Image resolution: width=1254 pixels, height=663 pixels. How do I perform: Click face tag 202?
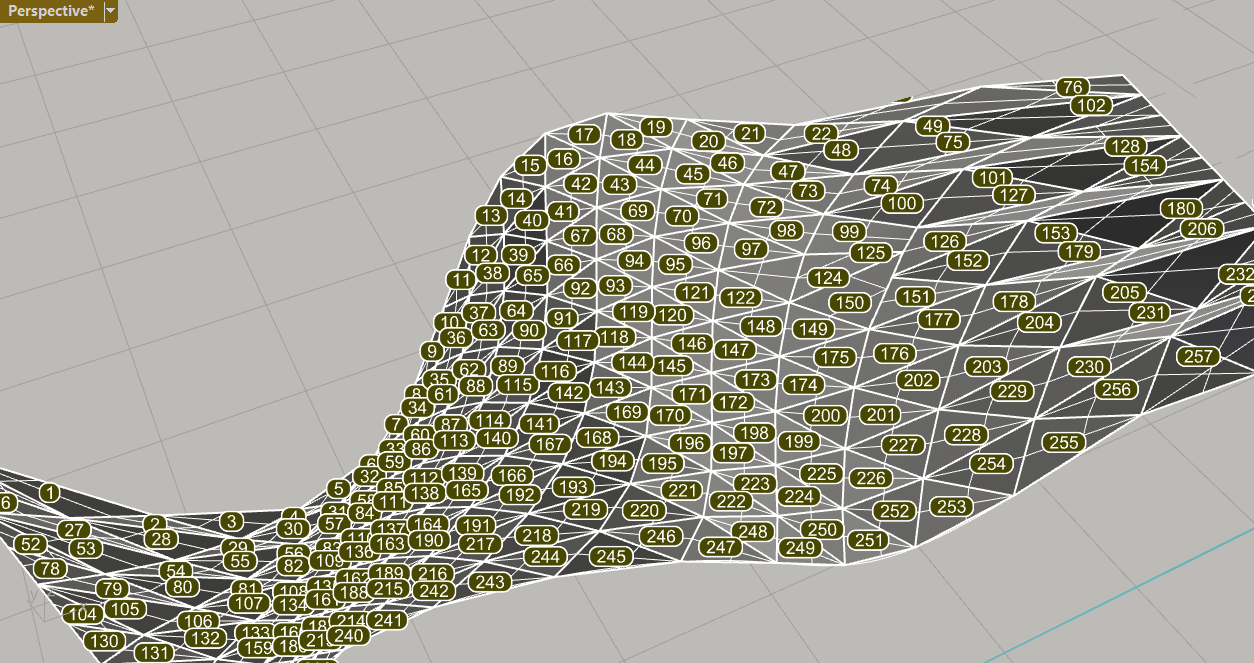[x=918, y=380]
